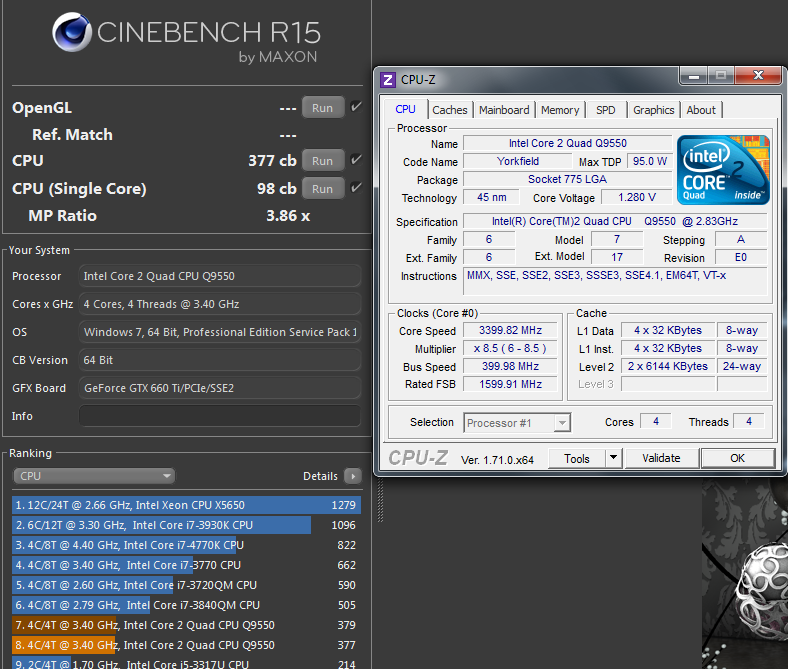Click the Revision value E0
Viewport: 788px width, 669px height.
point(741,257)
